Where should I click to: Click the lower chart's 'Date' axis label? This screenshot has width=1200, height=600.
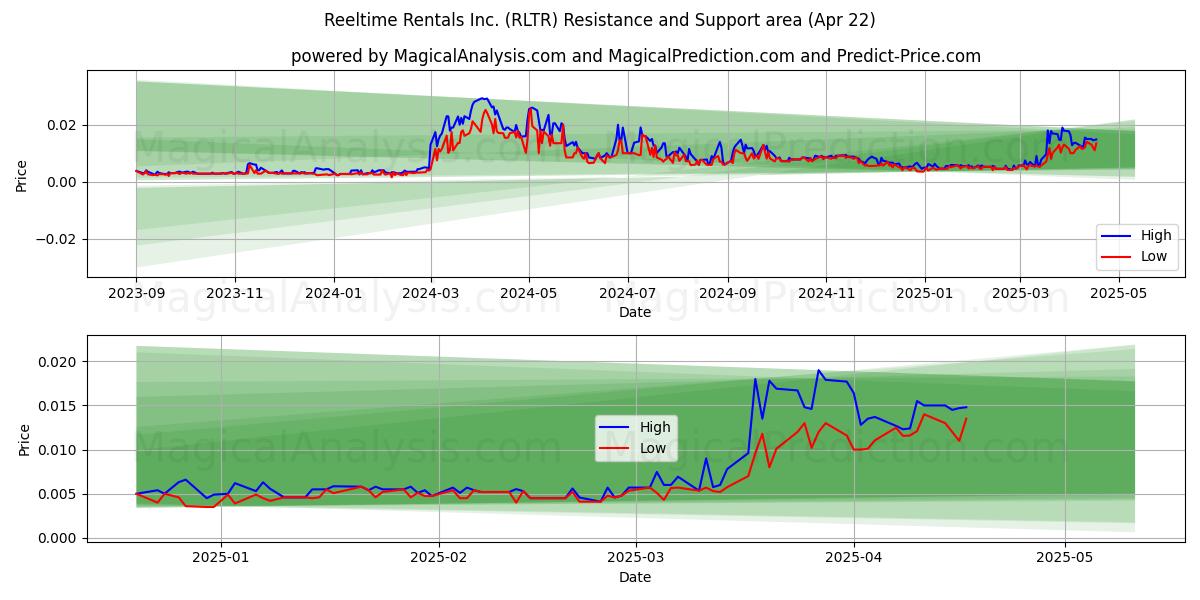pyautogui.click(x=635, y=577)
